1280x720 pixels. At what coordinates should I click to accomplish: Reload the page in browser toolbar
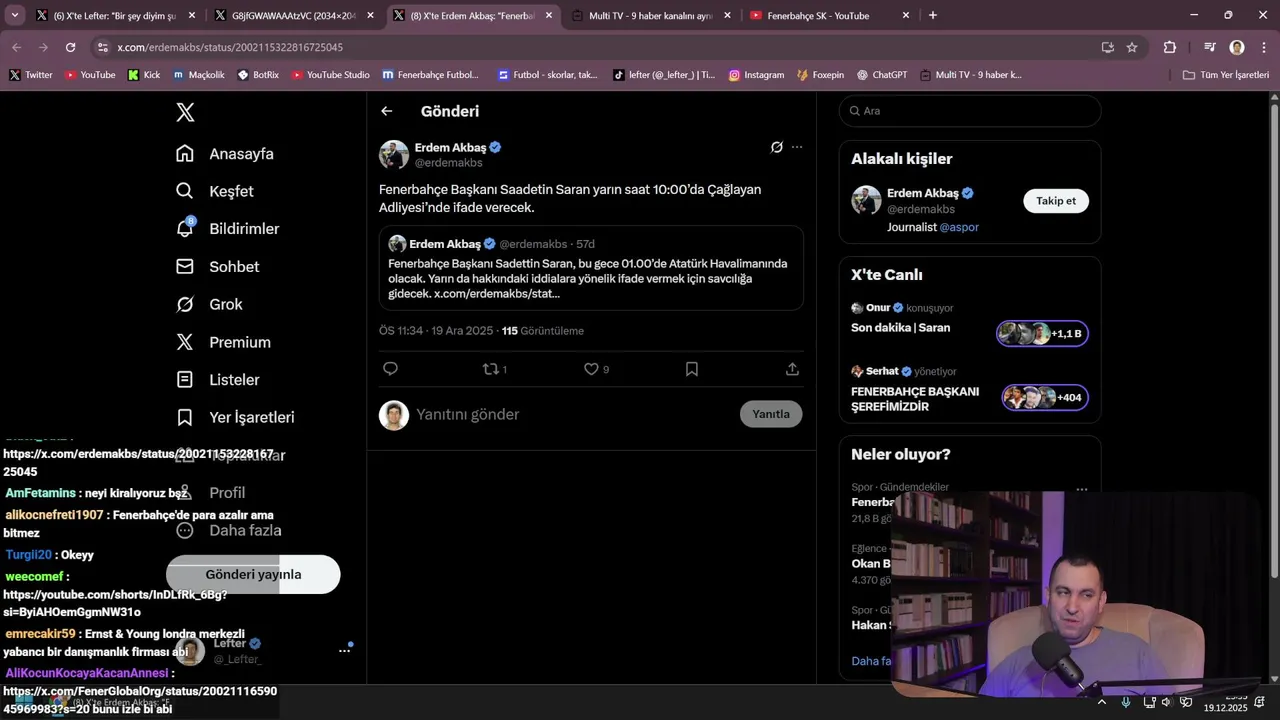click(x=70, y=47)
